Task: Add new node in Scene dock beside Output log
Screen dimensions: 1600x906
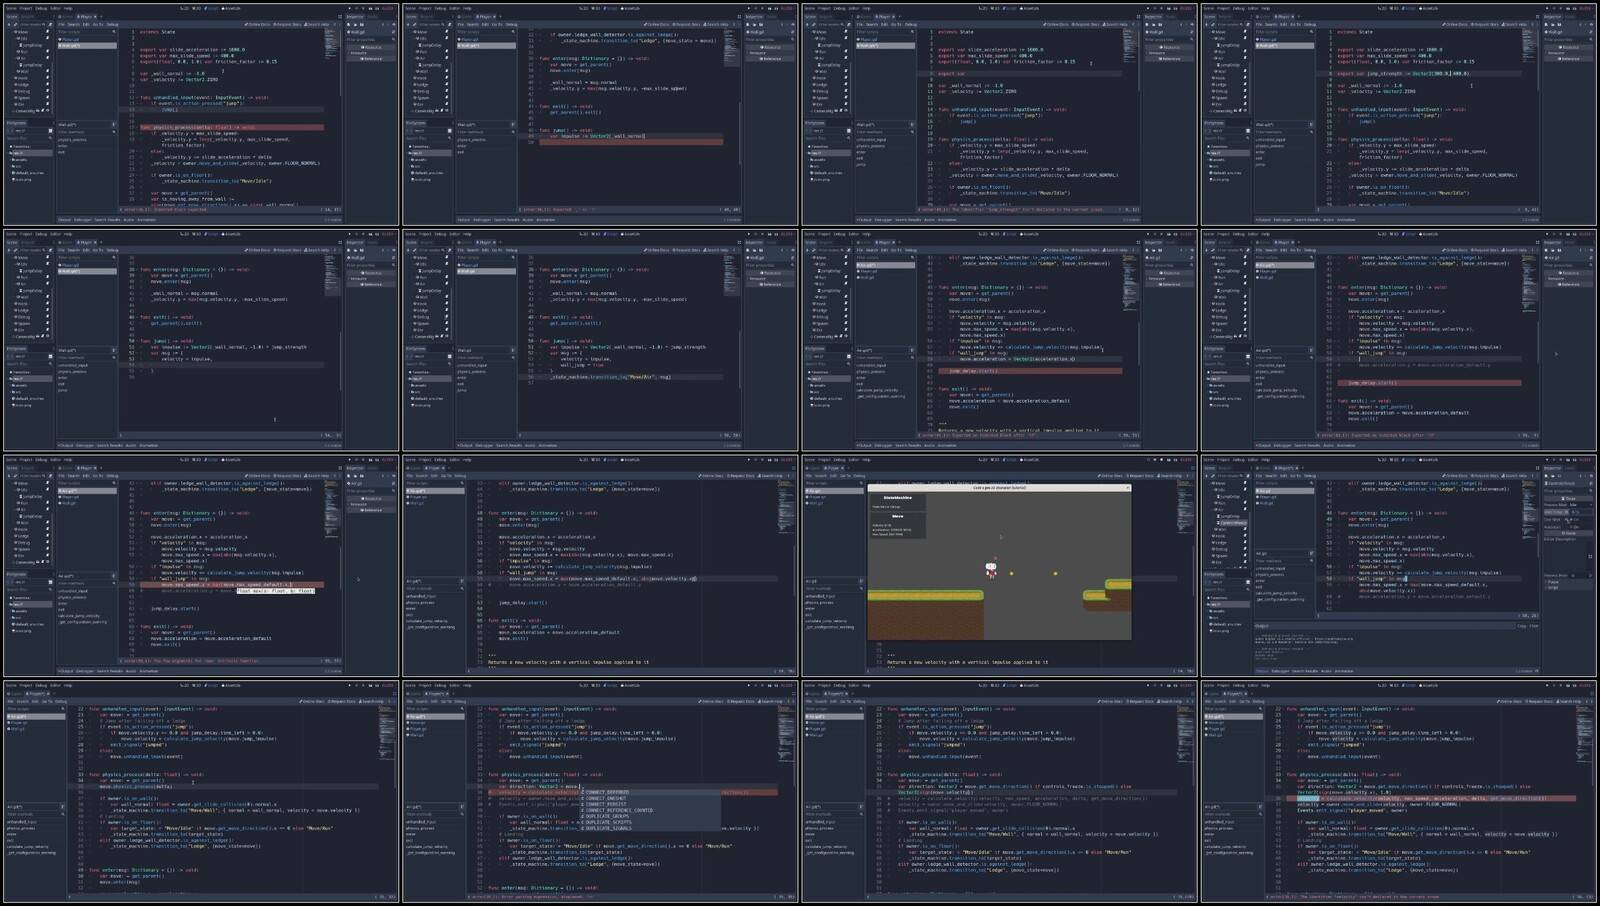Action: coord(1206,476)
